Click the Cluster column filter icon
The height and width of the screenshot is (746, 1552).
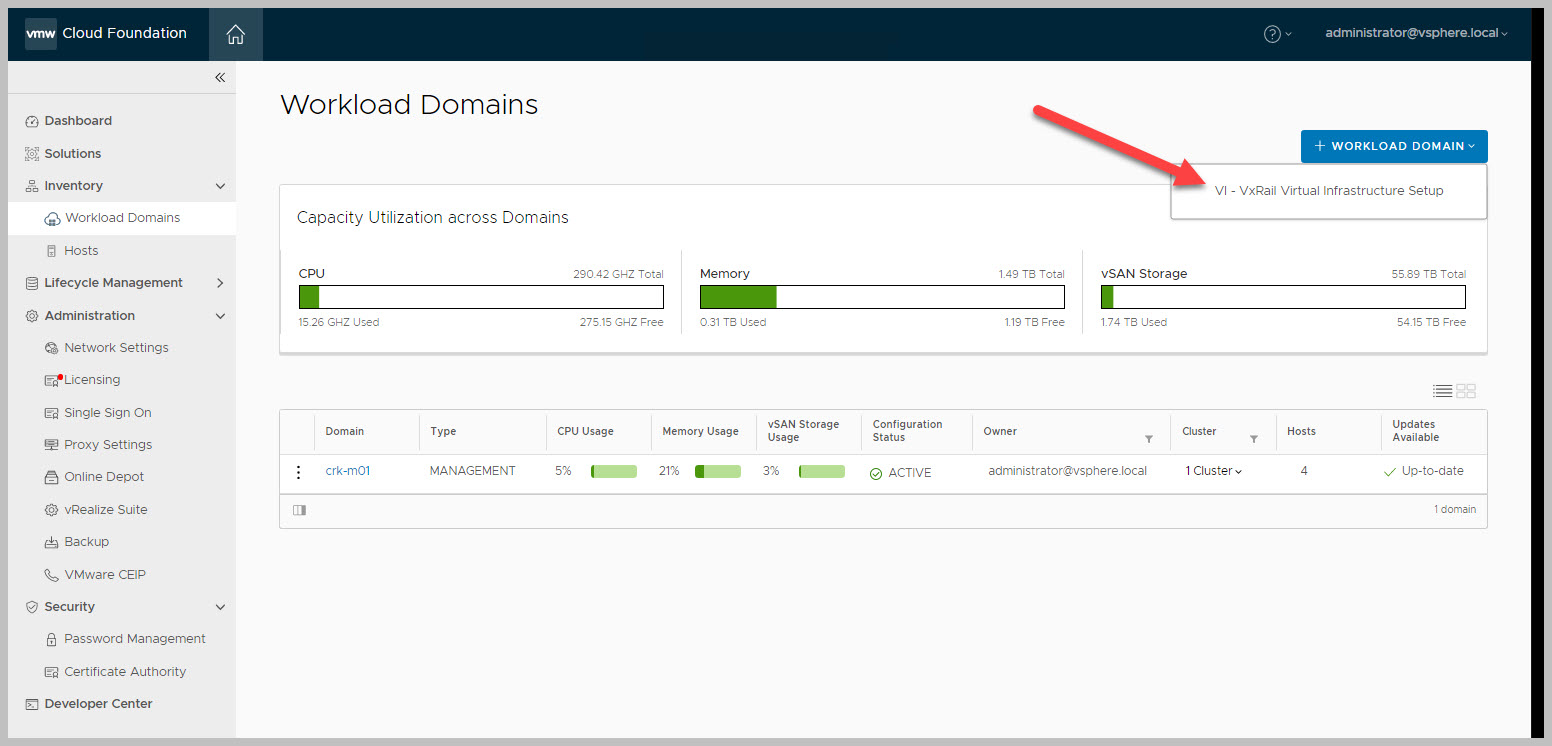(1253, 439)
